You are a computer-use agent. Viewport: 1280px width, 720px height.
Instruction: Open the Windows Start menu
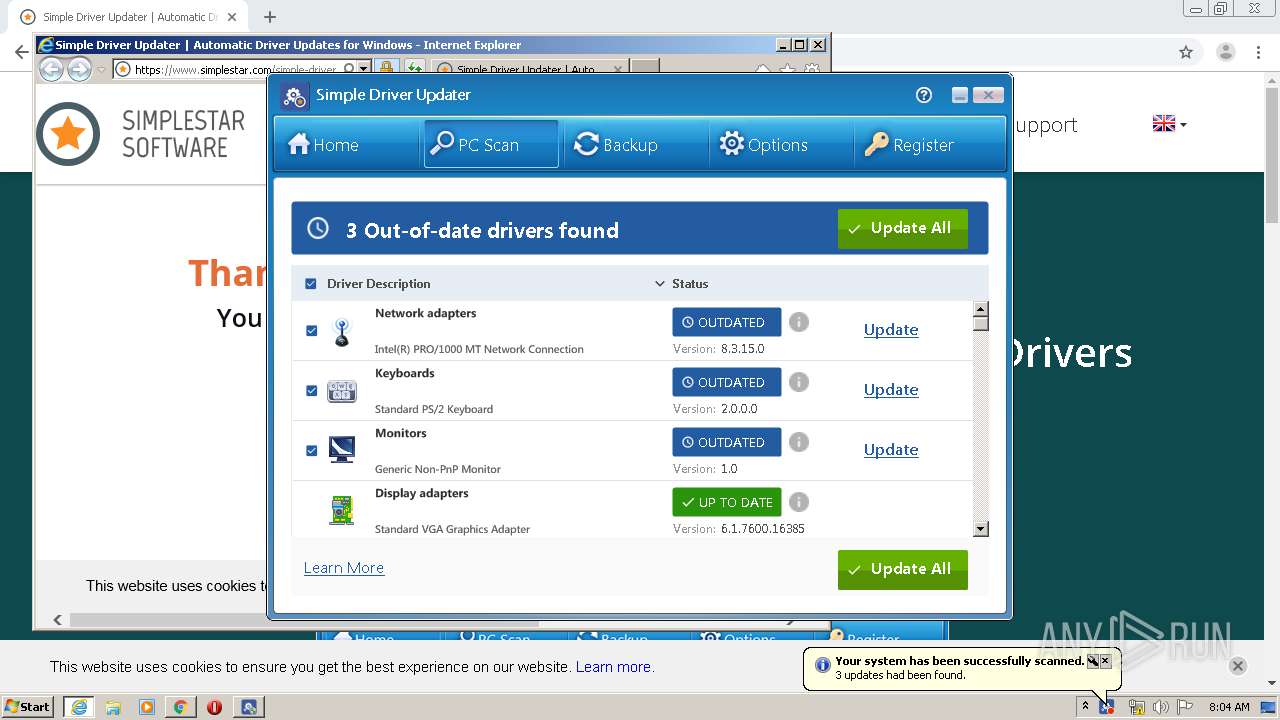pos(27,707)
